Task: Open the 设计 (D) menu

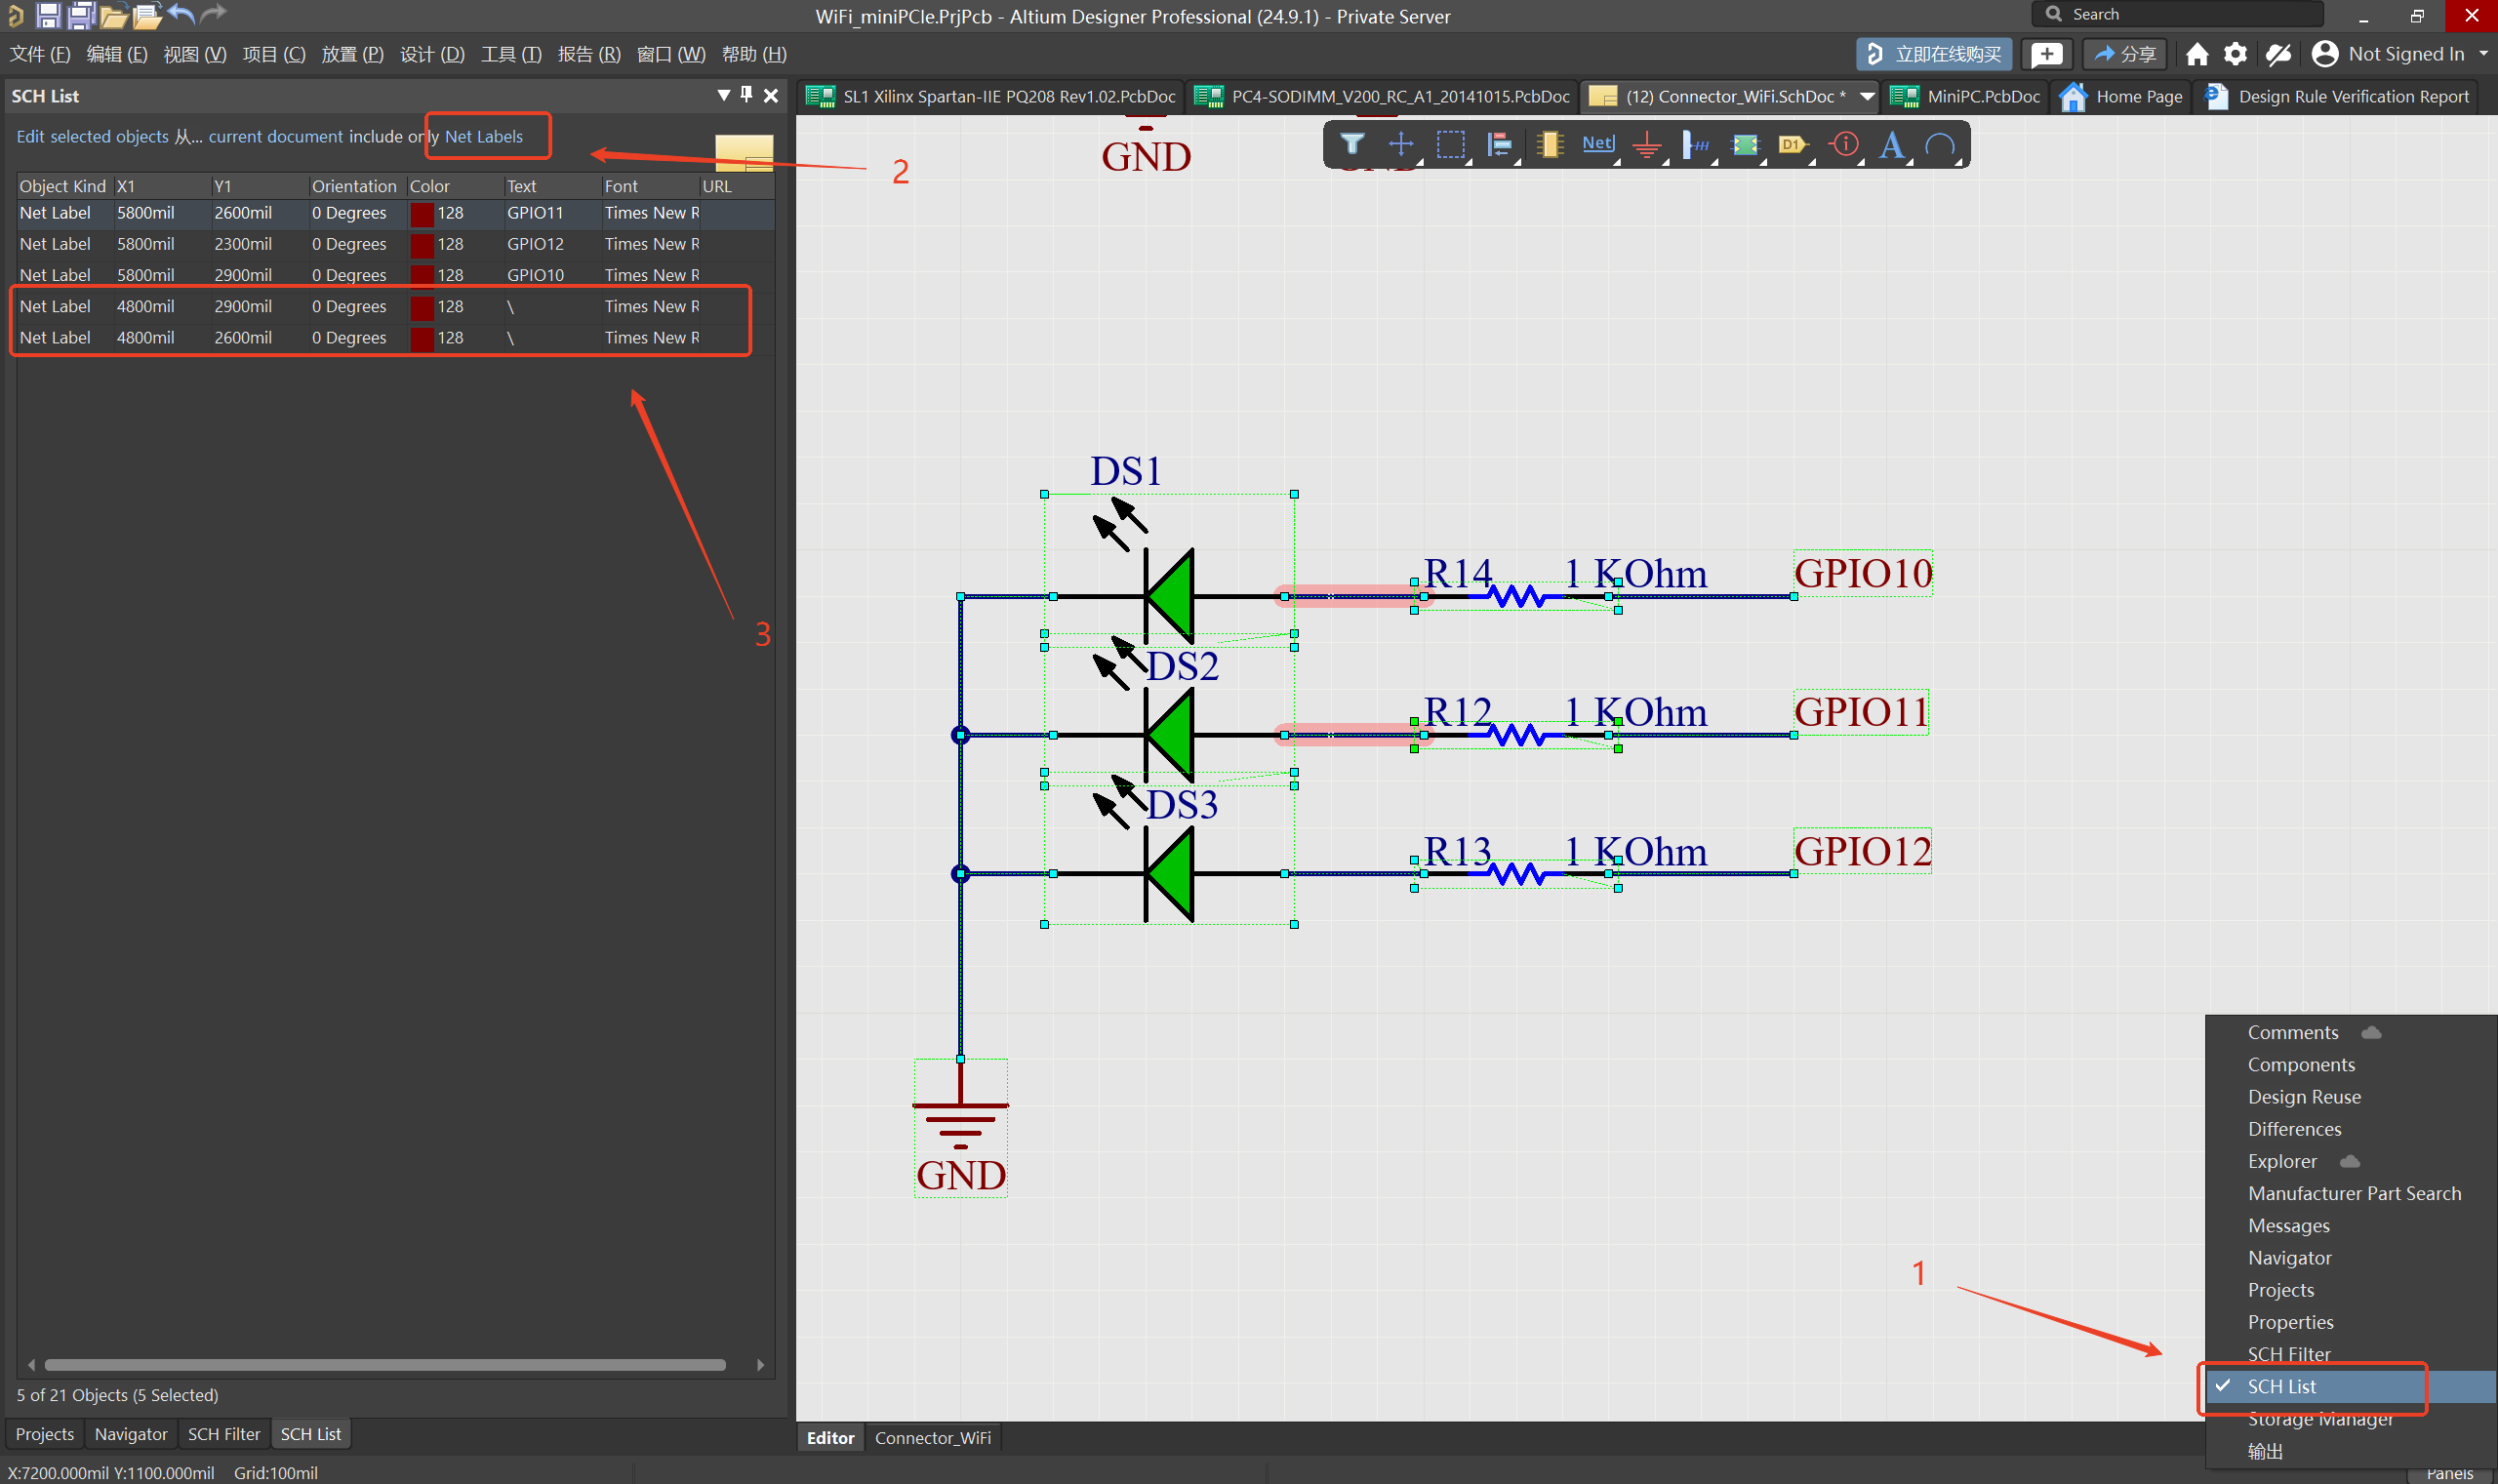Action: (432, 54)
